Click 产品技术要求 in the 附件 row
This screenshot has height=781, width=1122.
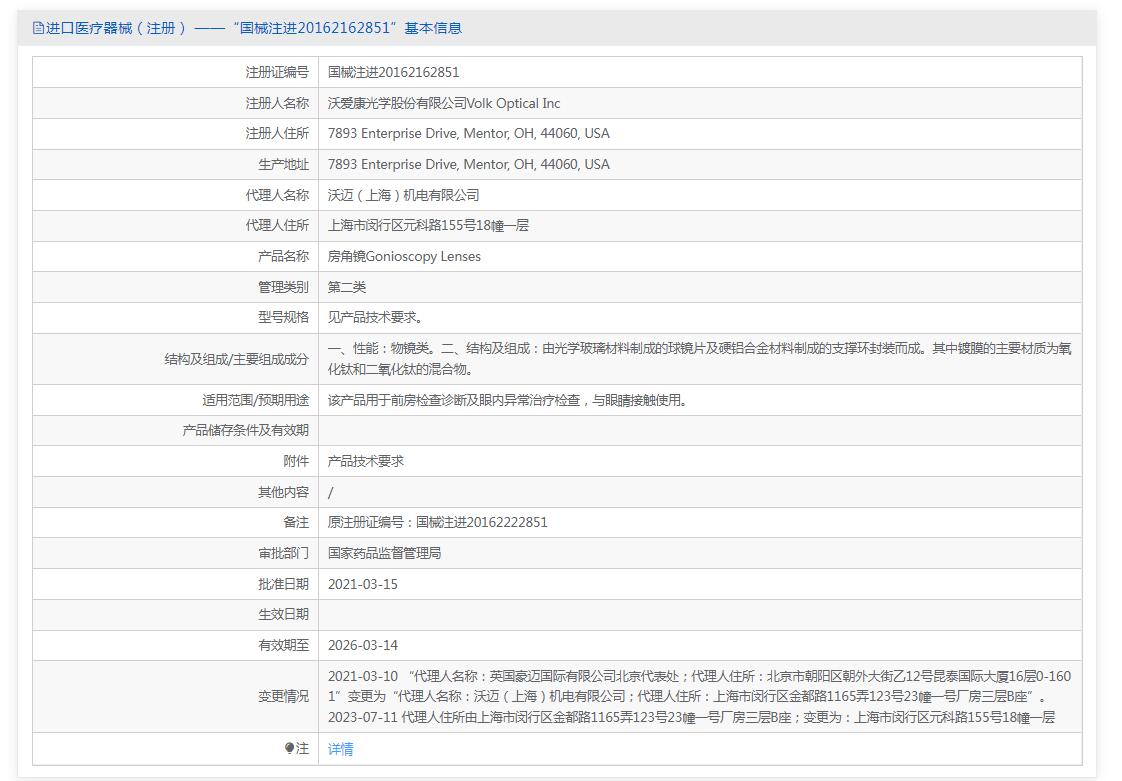pos(366,462)
